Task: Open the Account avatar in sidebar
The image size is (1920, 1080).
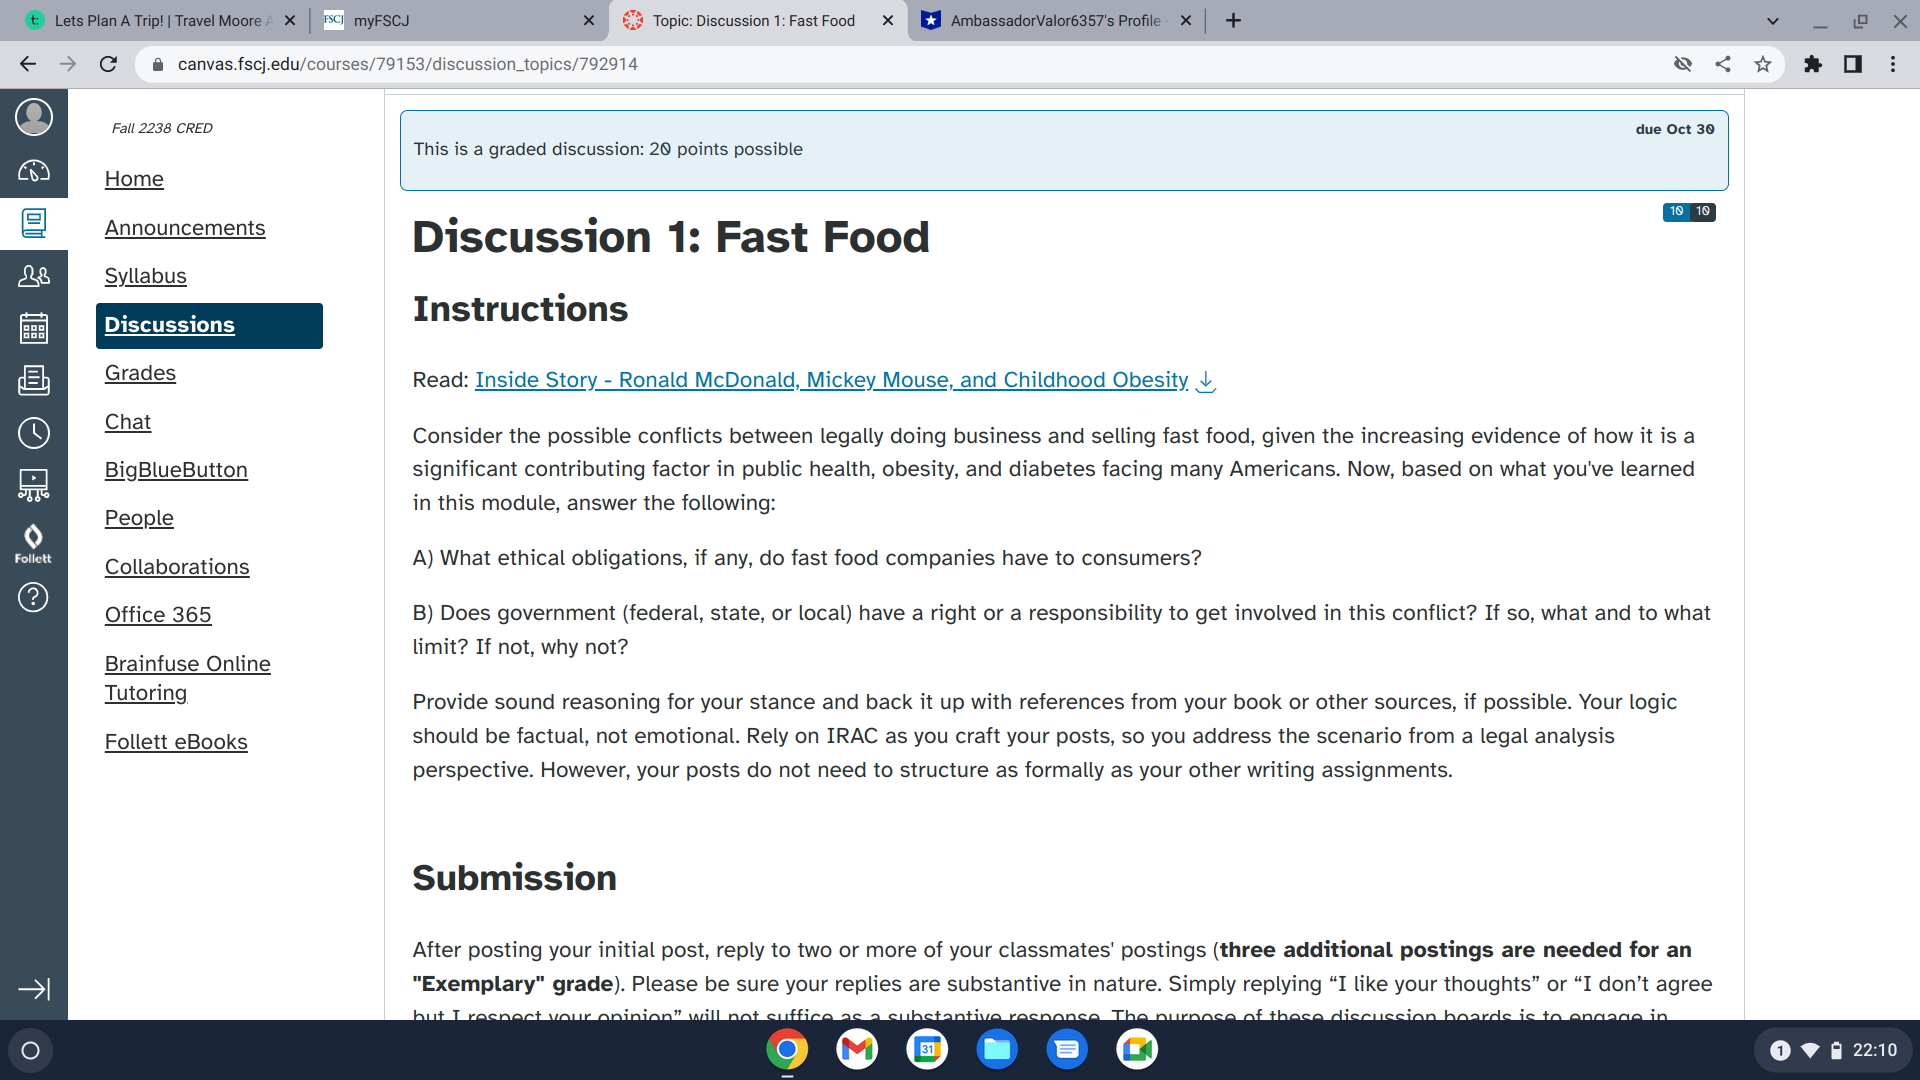Action: pos(34,117)
